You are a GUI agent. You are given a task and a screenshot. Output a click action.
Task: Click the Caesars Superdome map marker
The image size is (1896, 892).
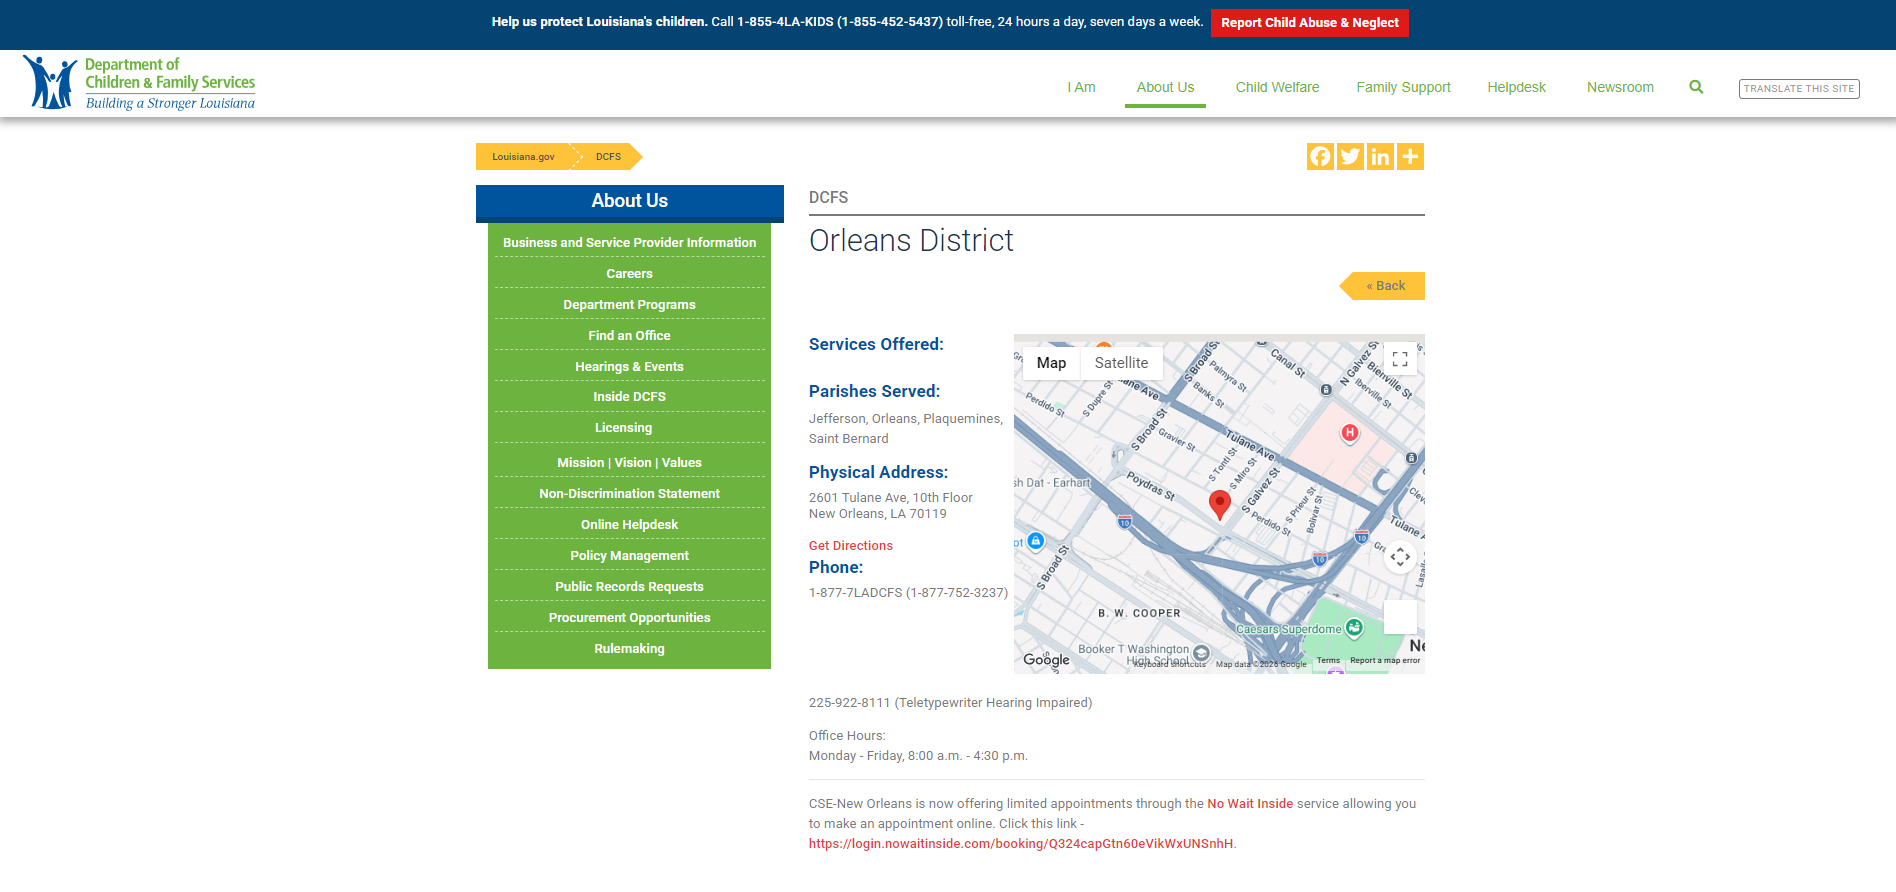(1354, 628)
